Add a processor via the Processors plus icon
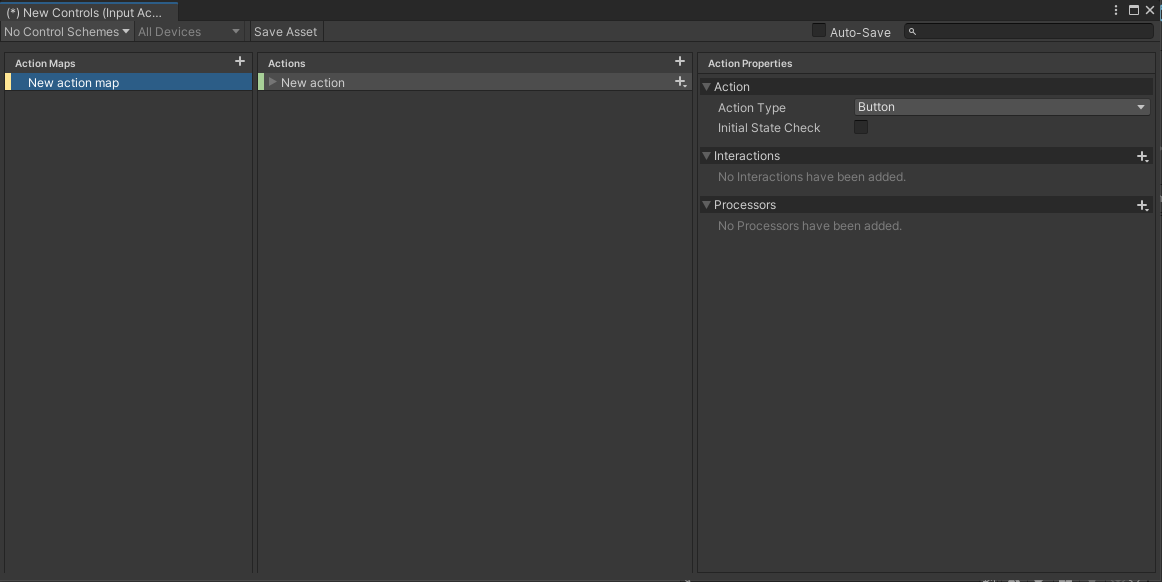This screenshot has width=1162, height=582. tap(1143, 205)
